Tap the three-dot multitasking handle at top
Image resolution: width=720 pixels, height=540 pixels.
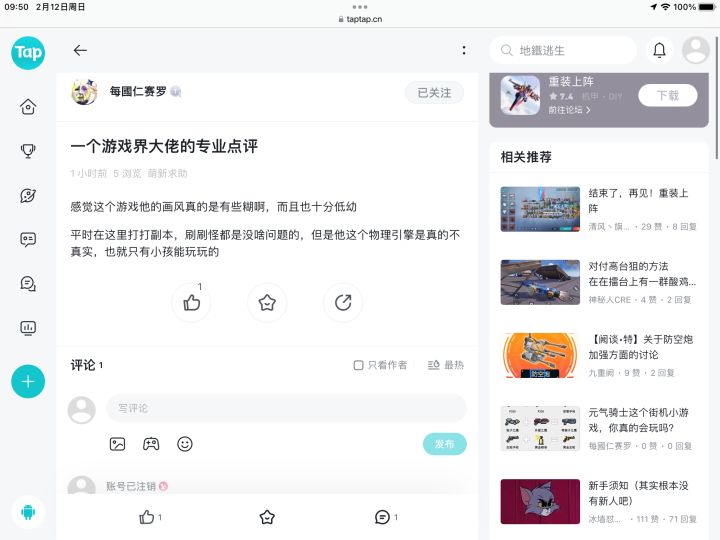[x=360, y=7]
